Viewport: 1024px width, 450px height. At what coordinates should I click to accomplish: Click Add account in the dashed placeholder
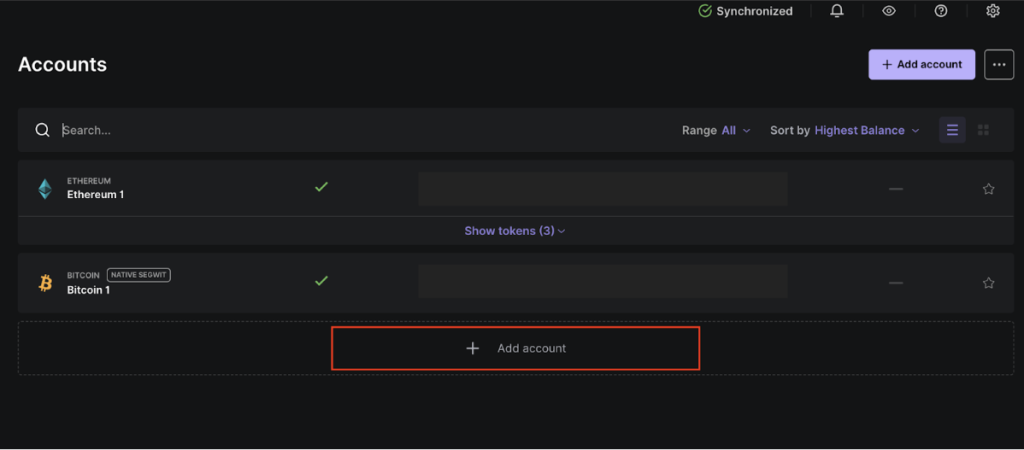tap(515, 348)
